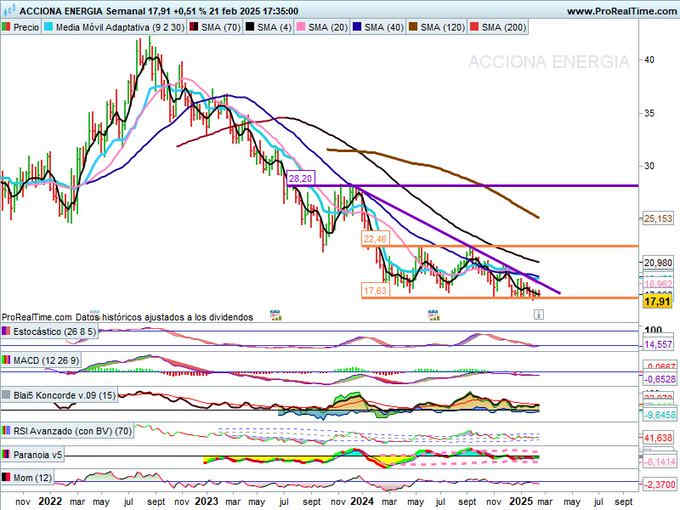Image resolution: width=680 pixels, height=510 pixels.
Task: Click the yellow 17,91 current price tag
Action: (x=657, y=301)
